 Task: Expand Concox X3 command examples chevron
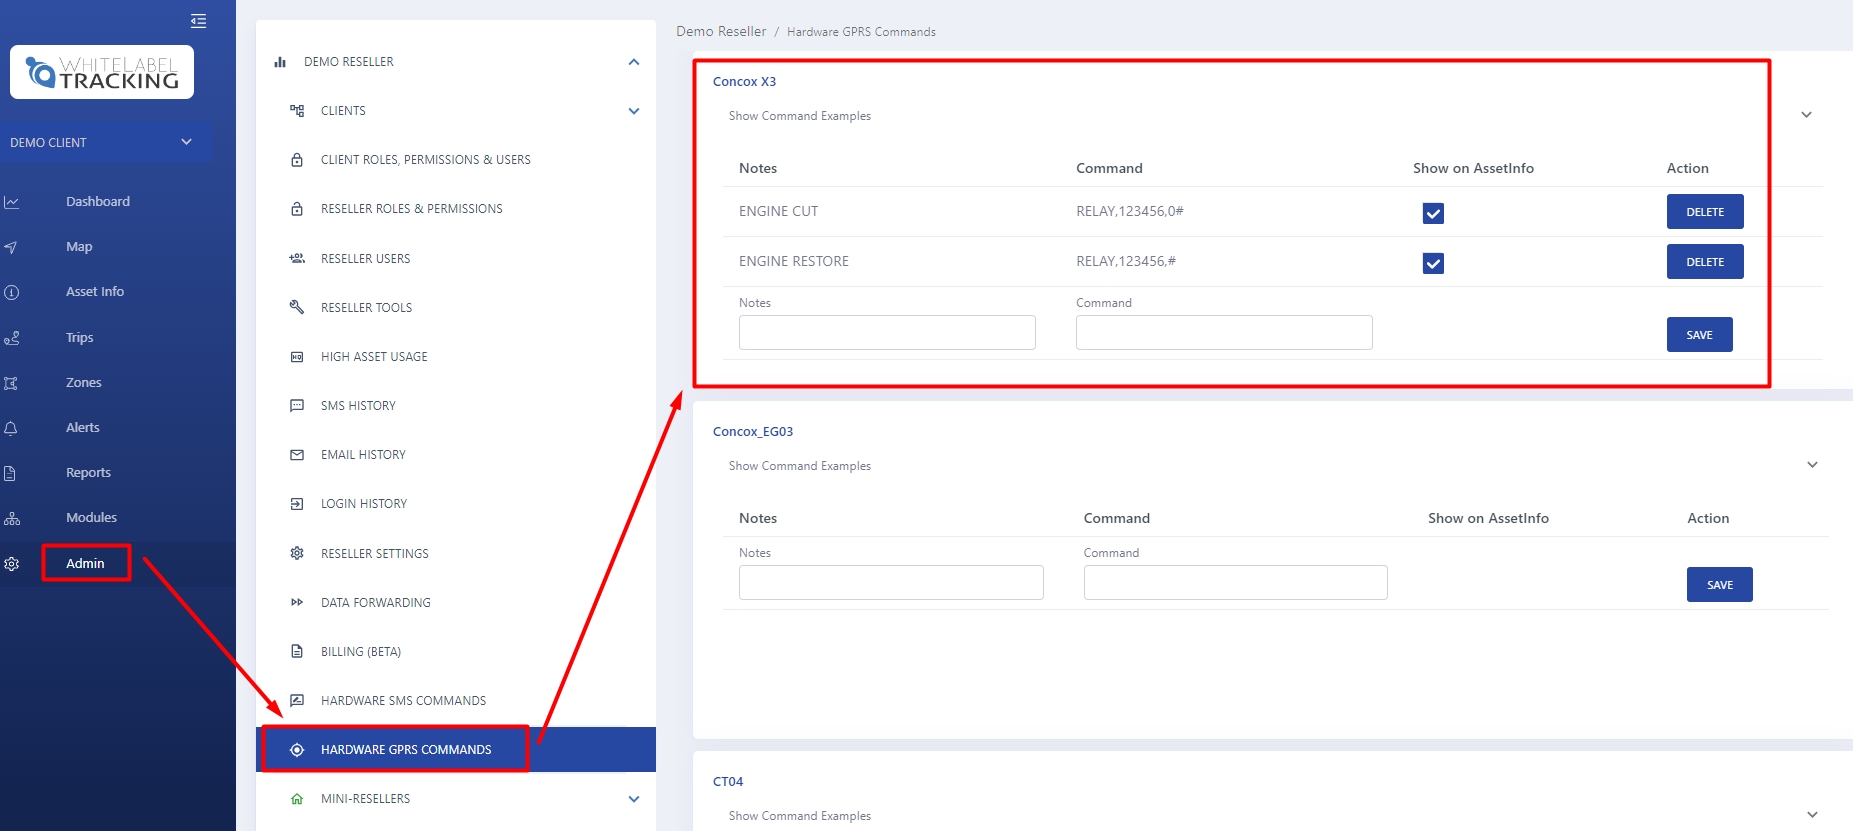click(x=1807, y=115)
